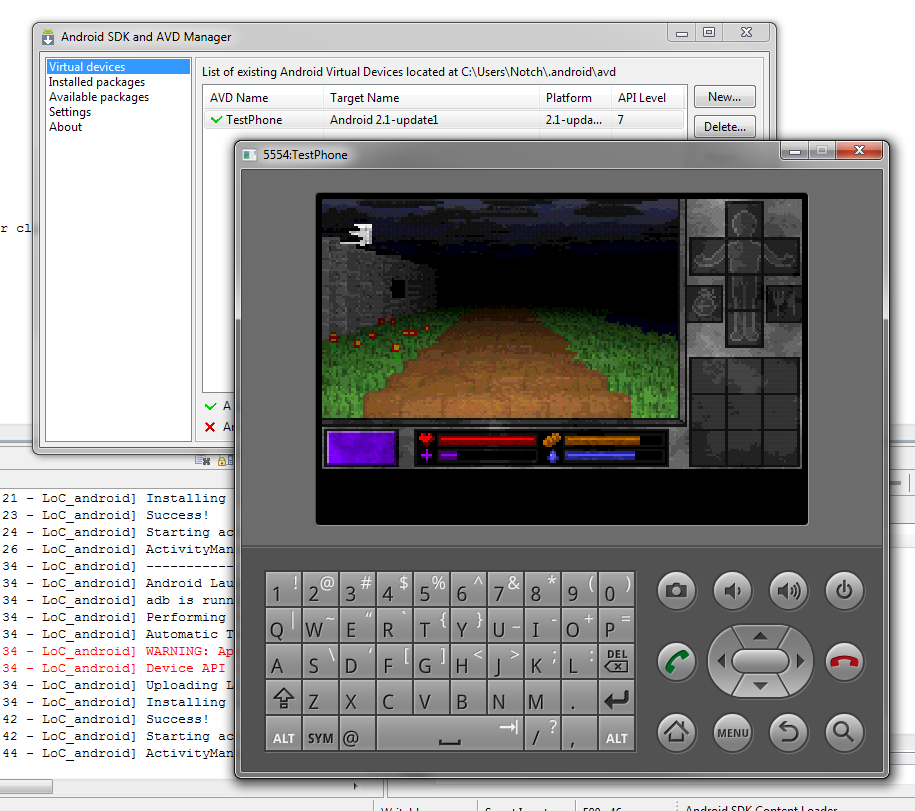Click the 0 key on emulator keyboard
Screen dimensions: 915x811
616,589
